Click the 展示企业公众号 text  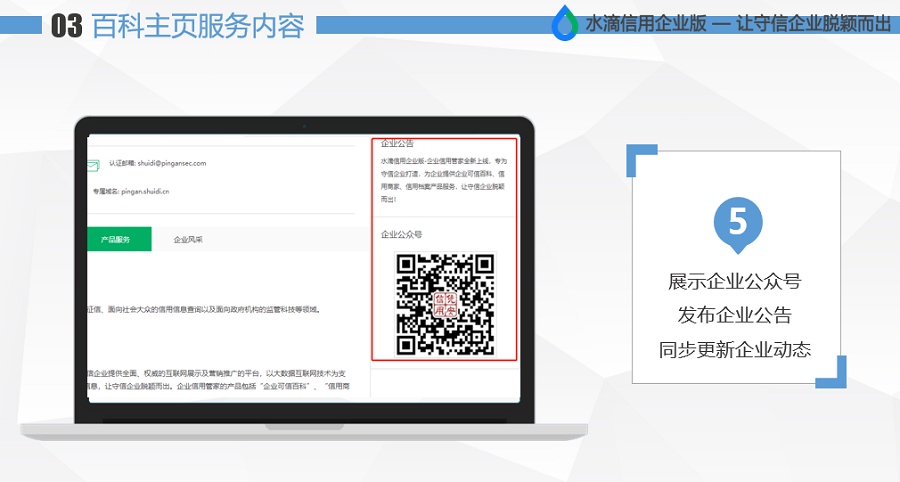coord(735,281)
